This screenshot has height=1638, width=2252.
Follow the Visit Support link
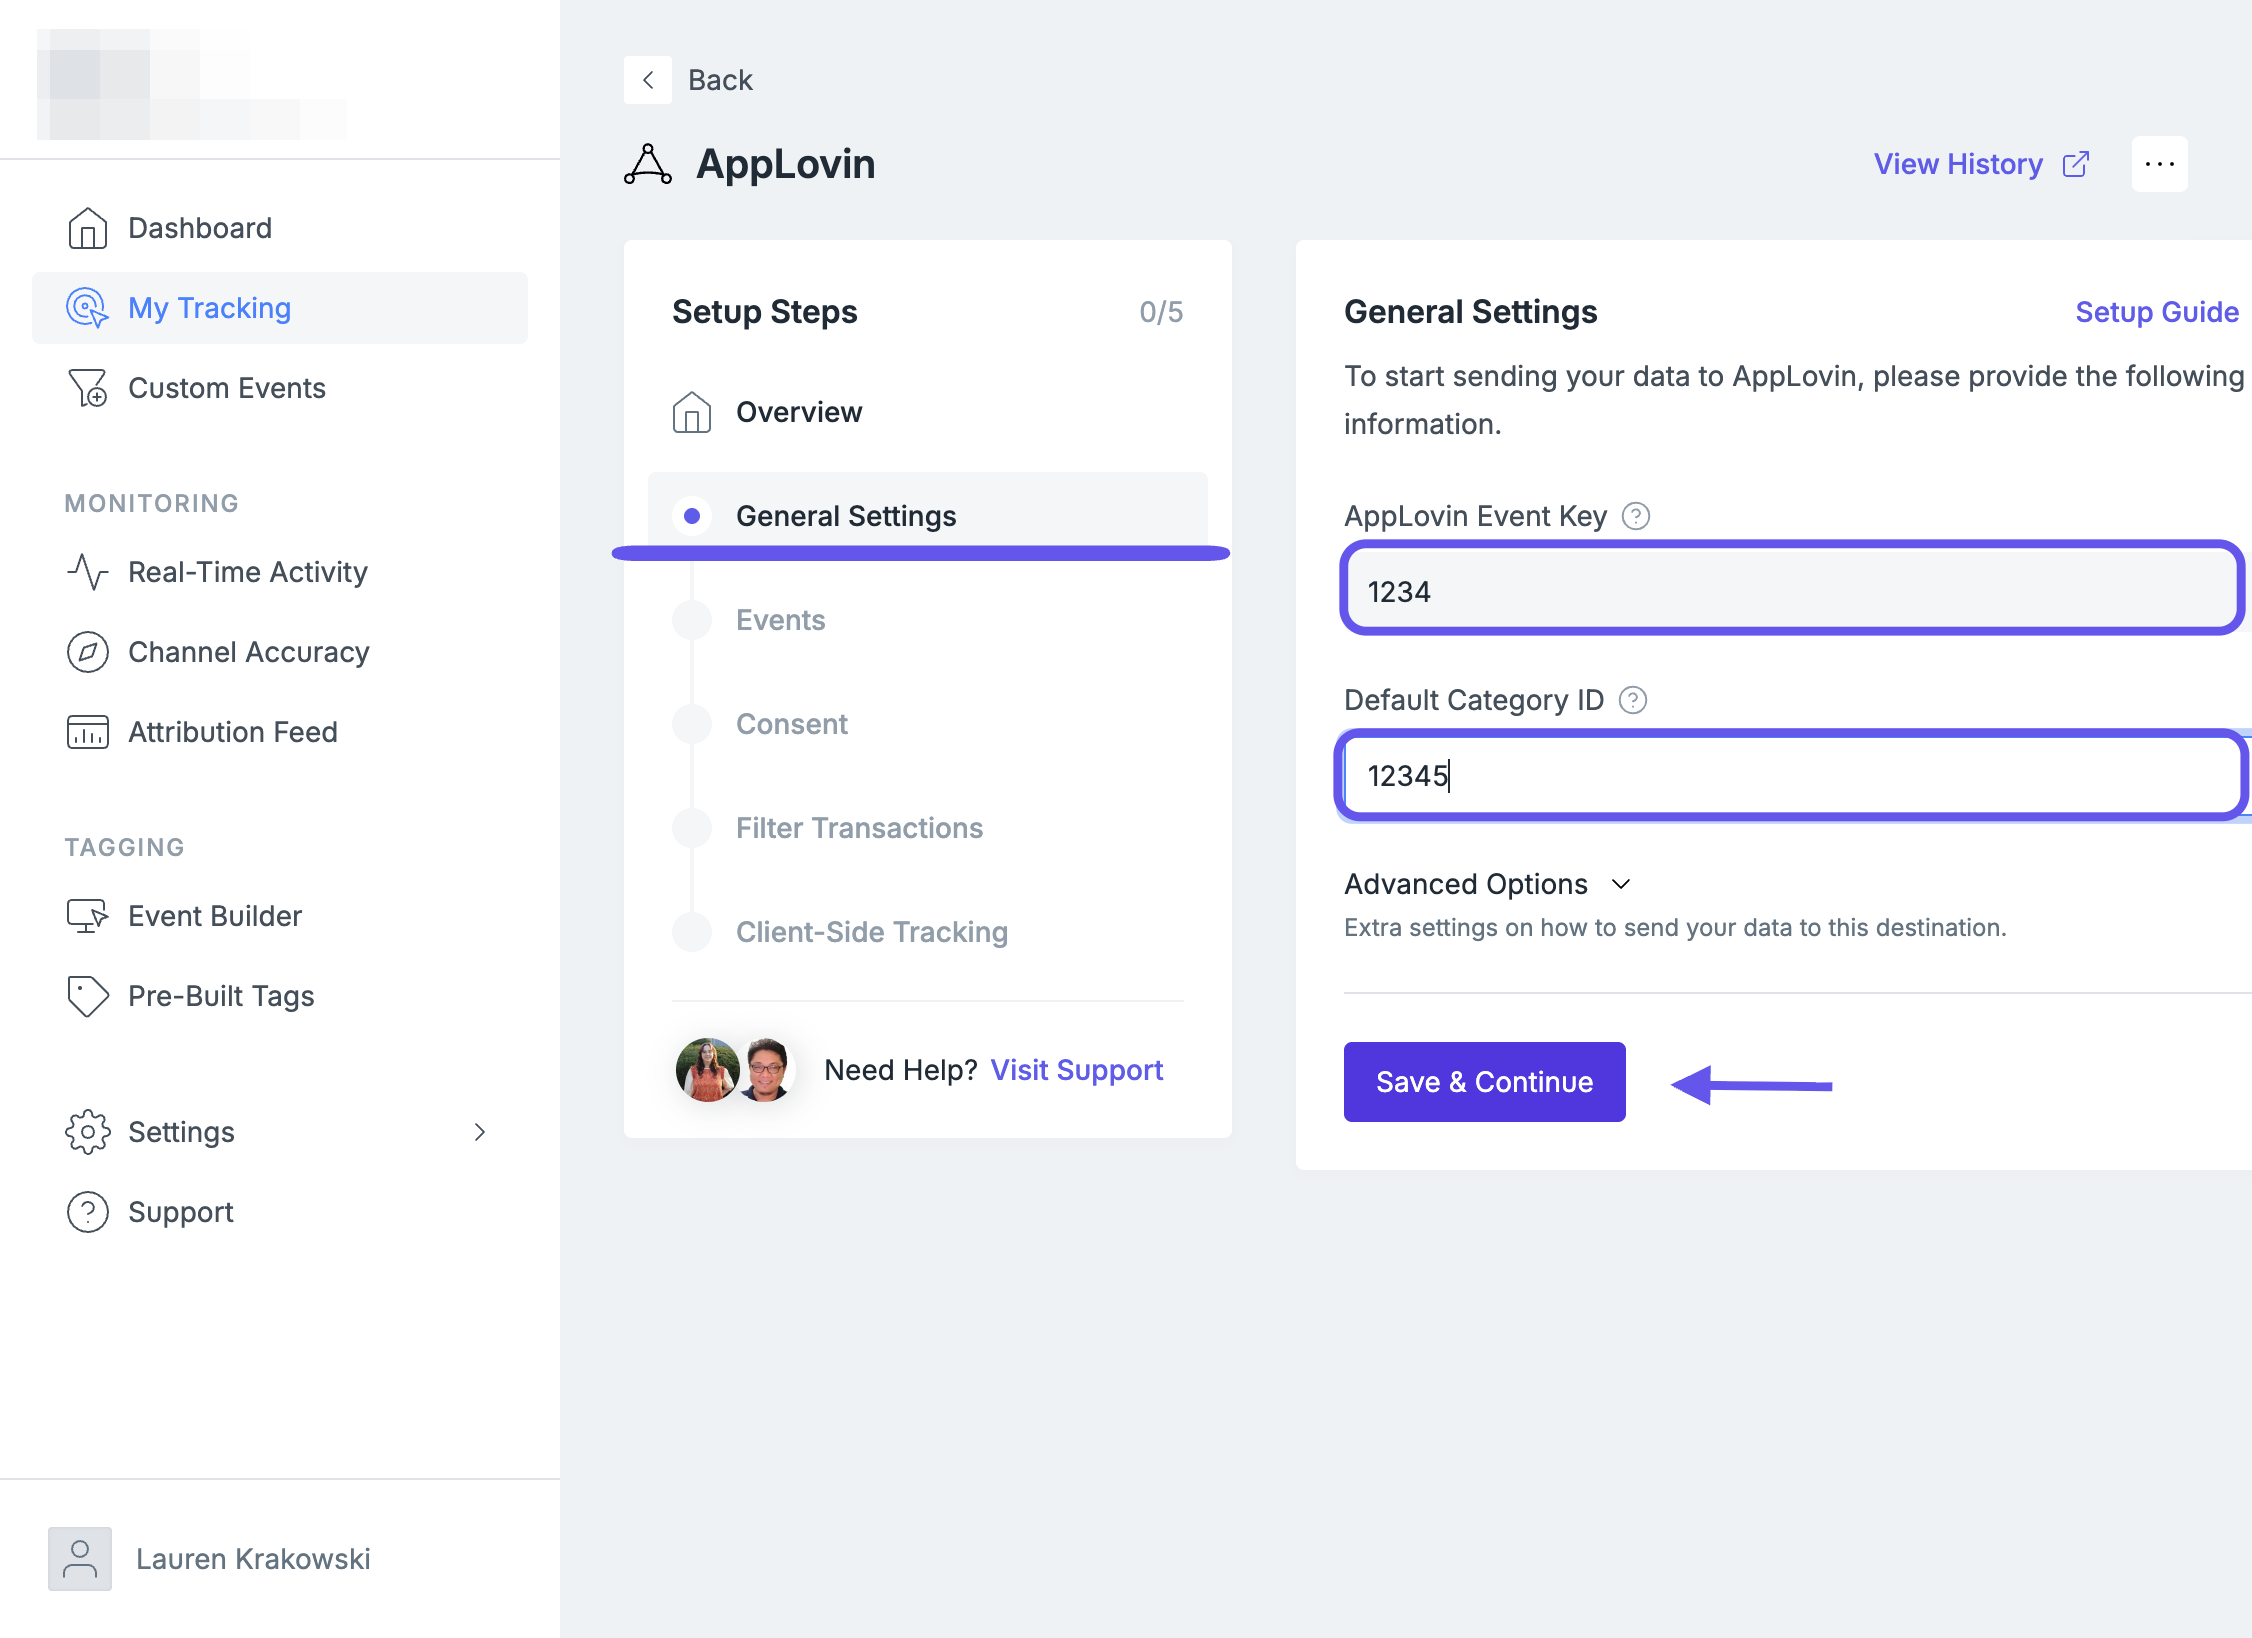point(1077,1070)
